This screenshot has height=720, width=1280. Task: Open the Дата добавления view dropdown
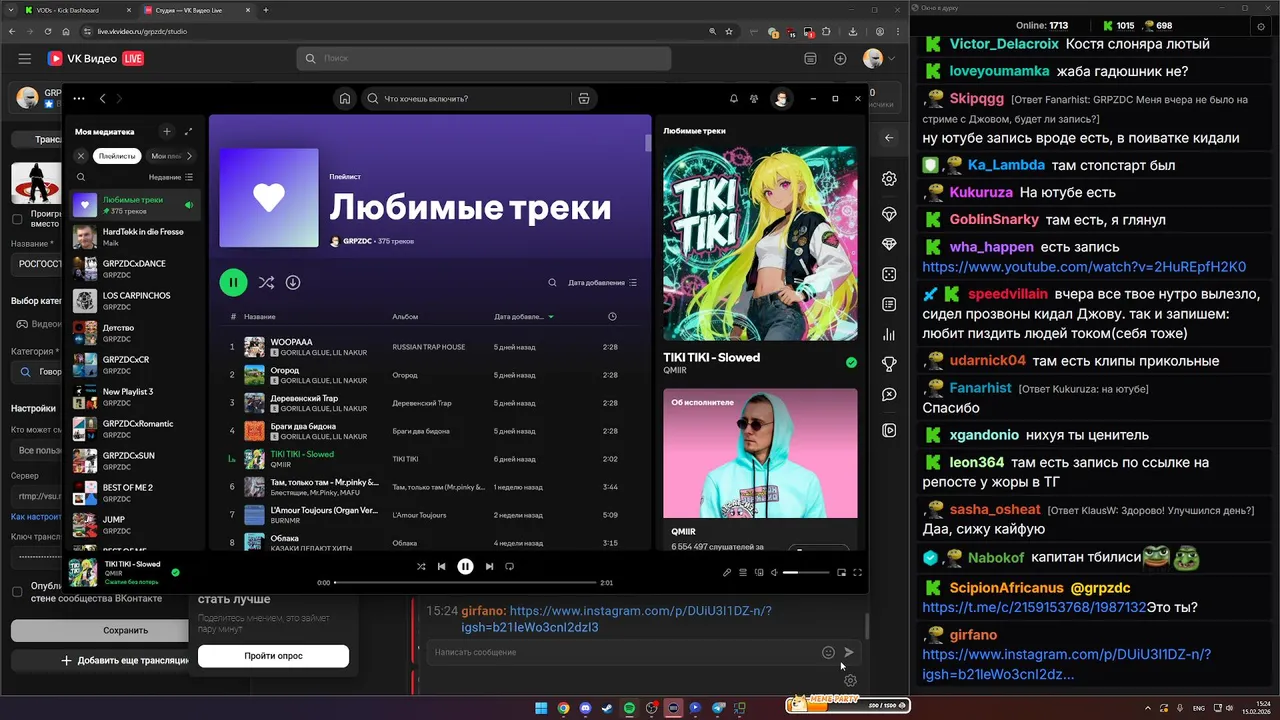click(x=602, y=283)
